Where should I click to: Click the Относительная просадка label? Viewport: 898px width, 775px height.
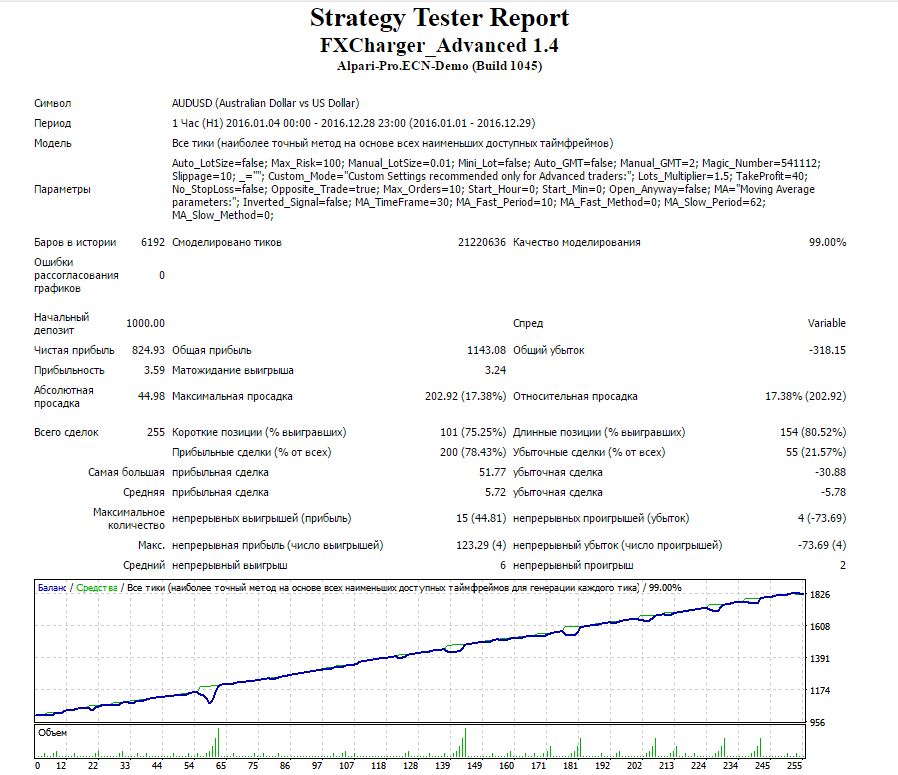[x=575, y=396]
